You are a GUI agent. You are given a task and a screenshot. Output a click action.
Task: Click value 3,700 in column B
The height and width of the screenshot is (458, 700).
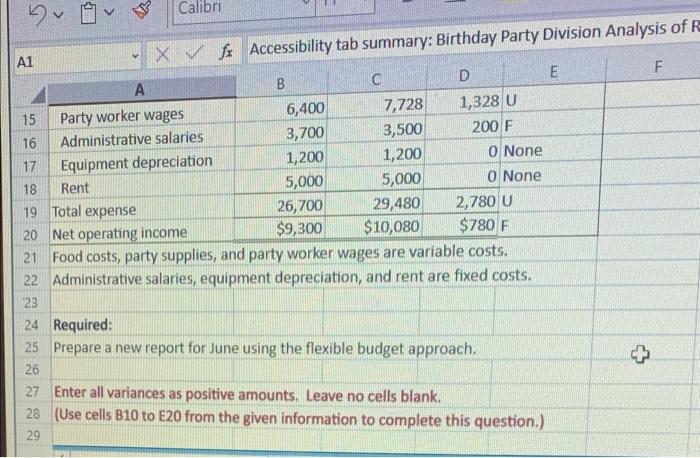pyautogui.click(x=305, y=133)
